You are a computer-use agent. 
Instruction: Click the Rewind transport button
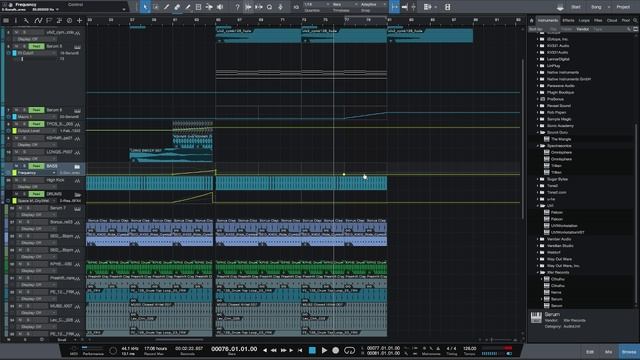click(x=273, y=350)
